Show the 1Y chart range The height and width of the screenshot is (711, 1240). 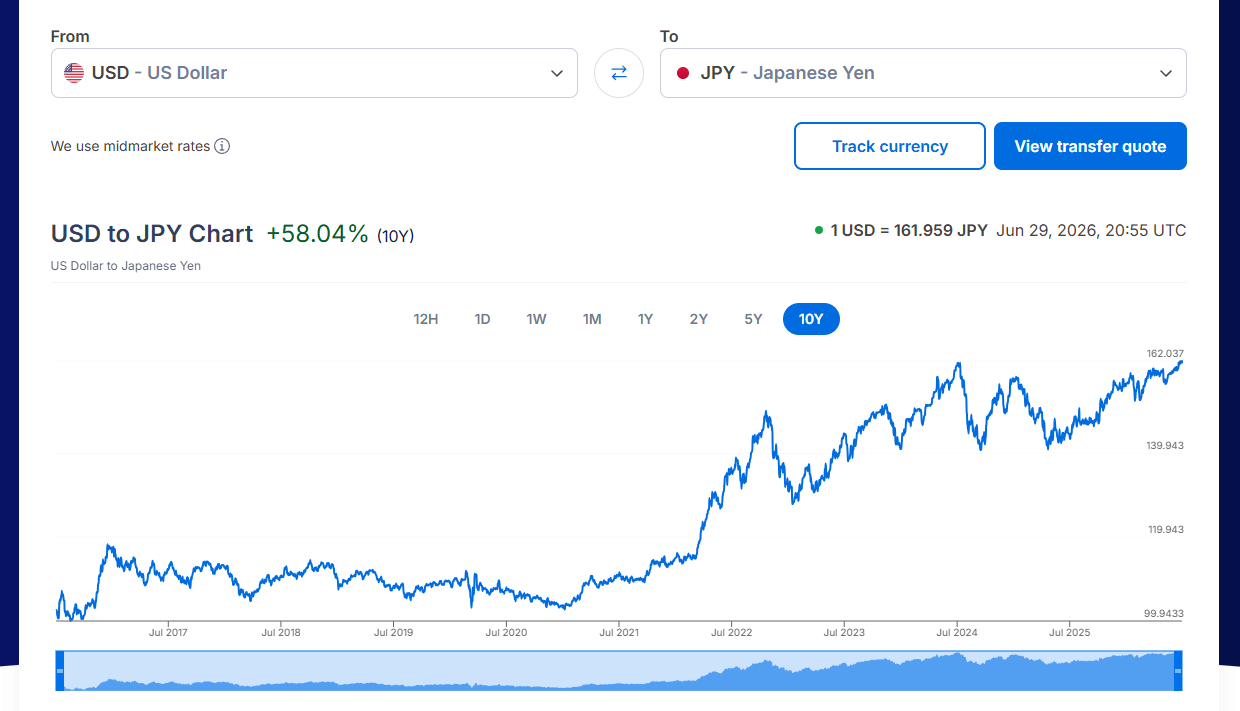tap(645, 319)
